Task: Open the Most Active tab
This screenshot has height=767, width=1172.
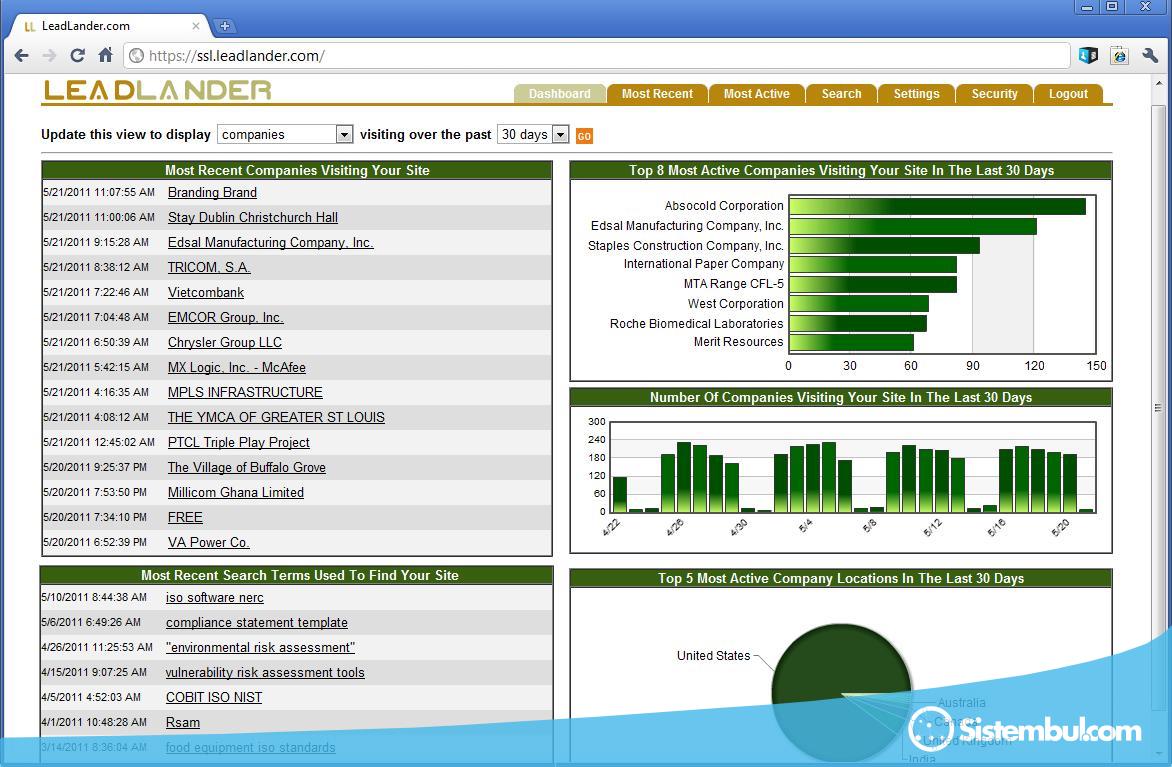Action: [x=756, y=94]
